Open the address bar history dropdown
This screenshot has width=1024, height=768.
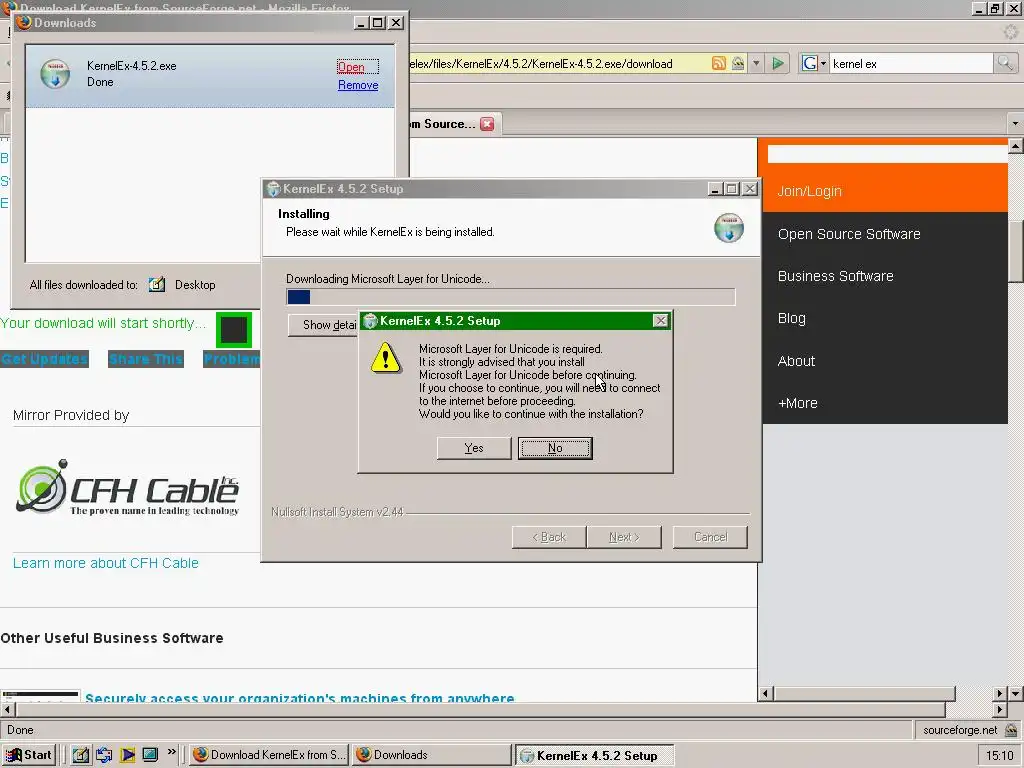pos(756,63)
